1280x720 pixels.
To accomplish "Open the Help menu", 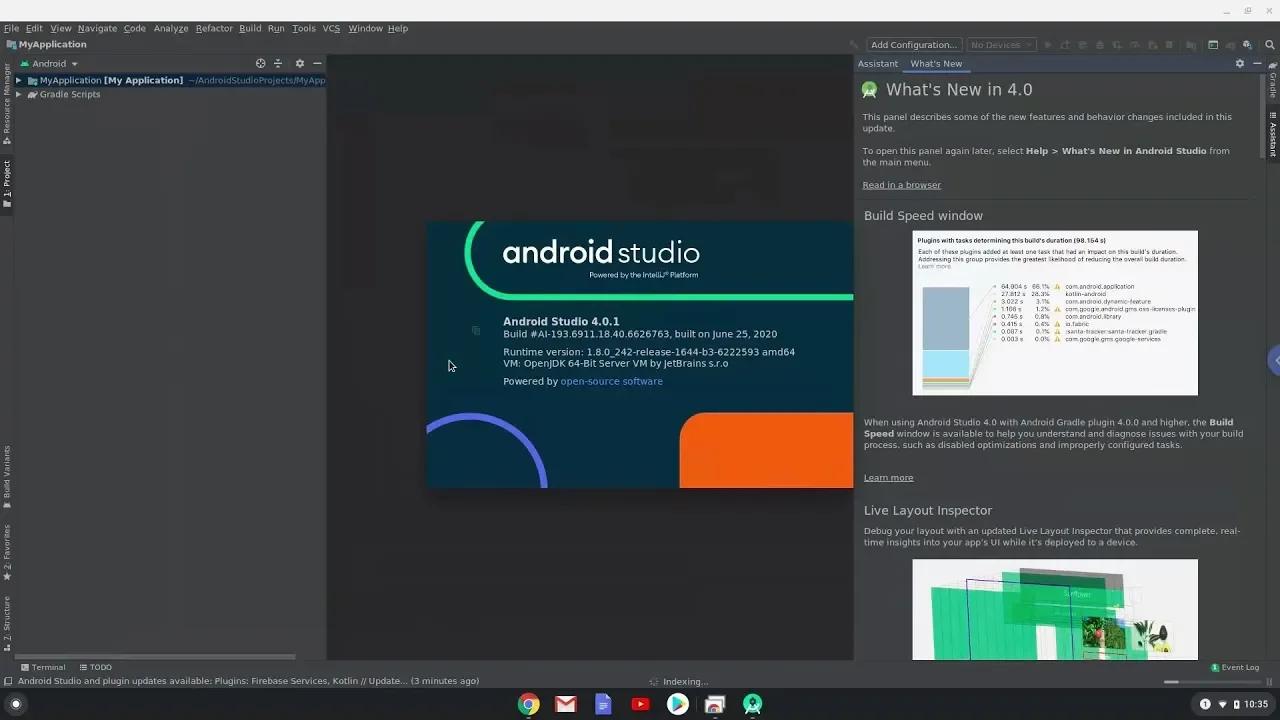I will (398, 28).
